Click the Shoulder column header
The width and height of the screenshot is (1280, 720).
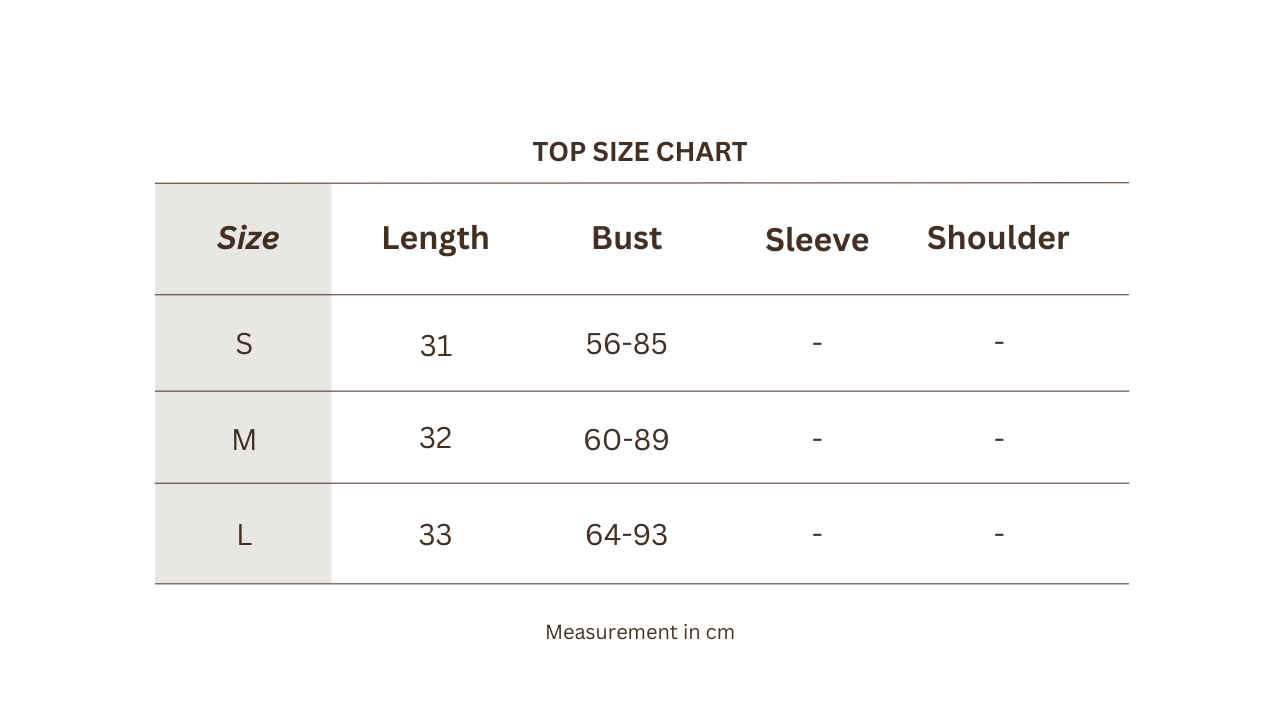998,238
